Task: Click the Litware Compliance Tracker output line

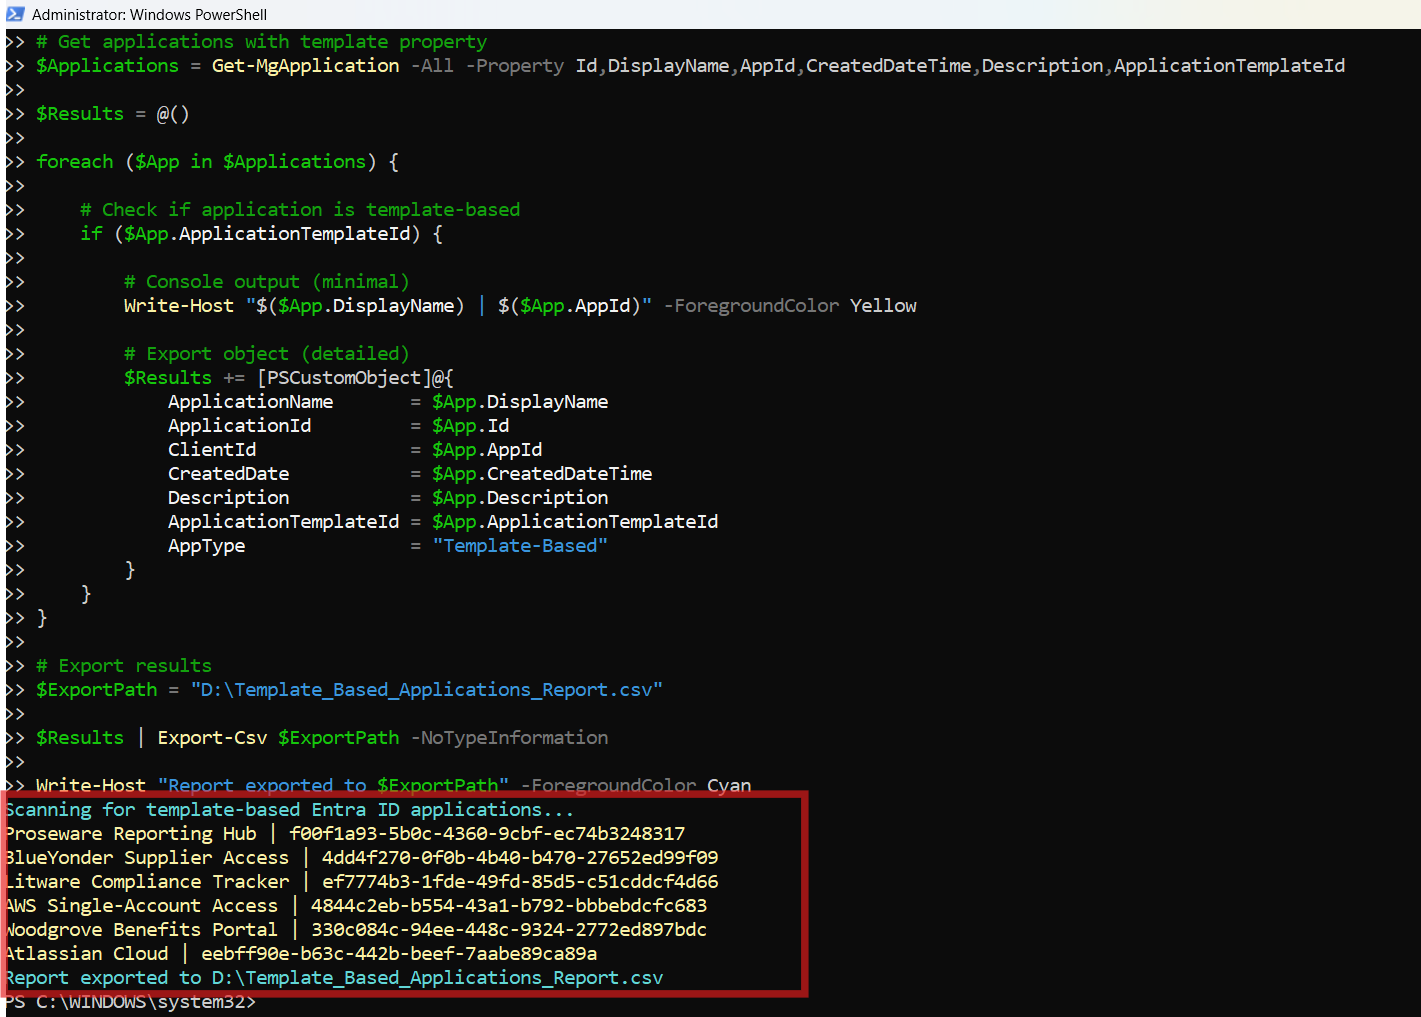Action: 361,882
